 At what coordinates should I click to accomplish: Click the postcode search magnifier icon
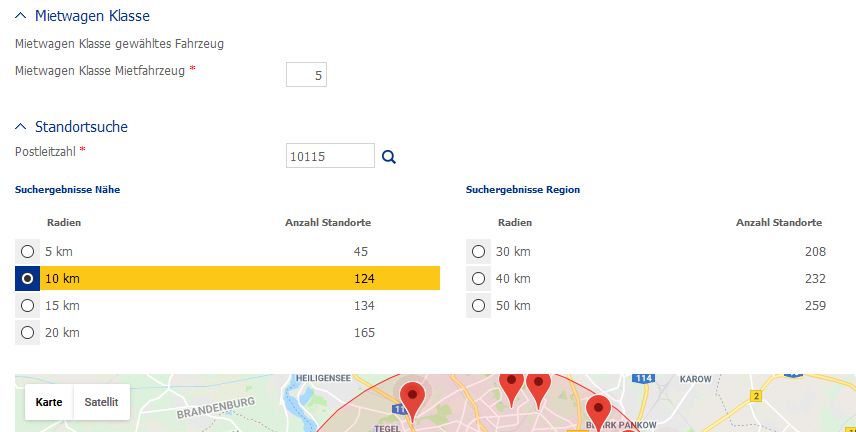tap(389, 157)
